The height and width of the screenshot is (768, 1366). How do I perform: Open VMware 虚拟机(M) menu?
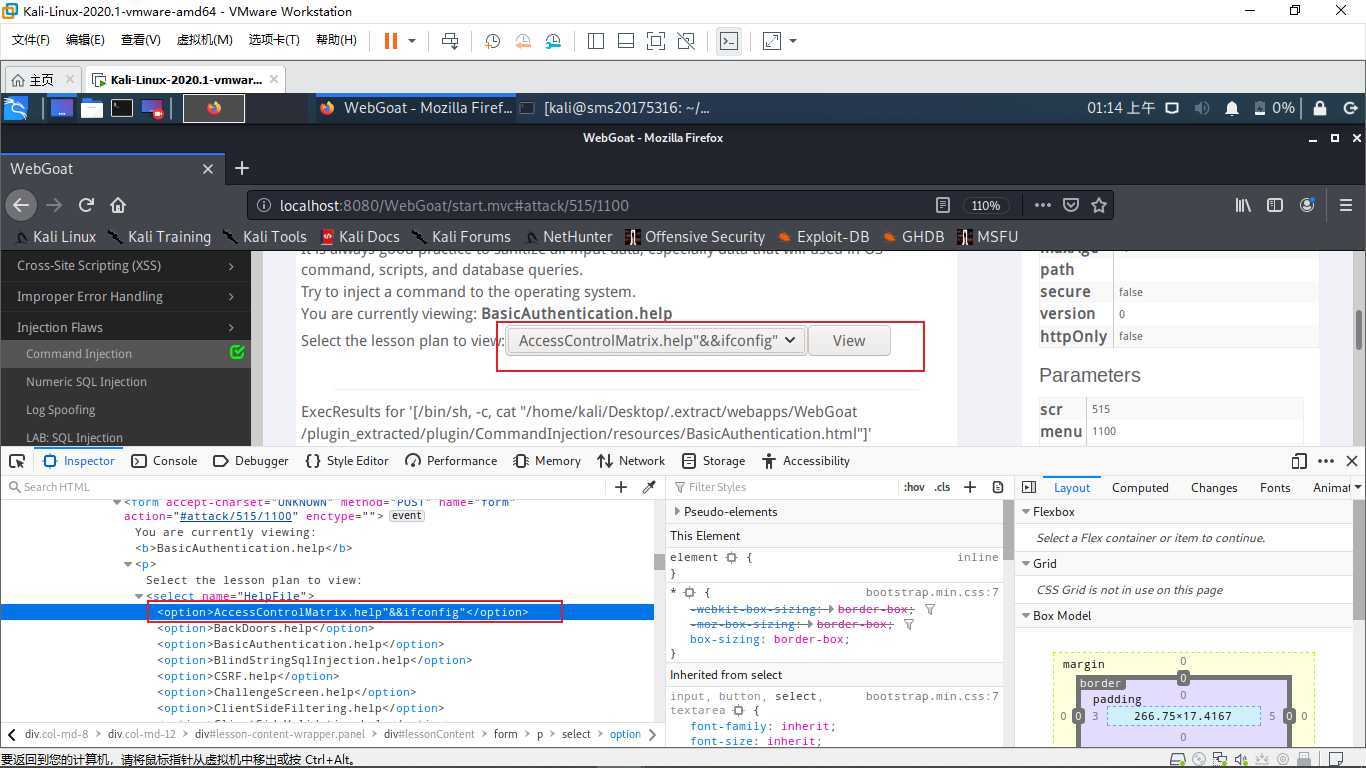pos(204,40)
